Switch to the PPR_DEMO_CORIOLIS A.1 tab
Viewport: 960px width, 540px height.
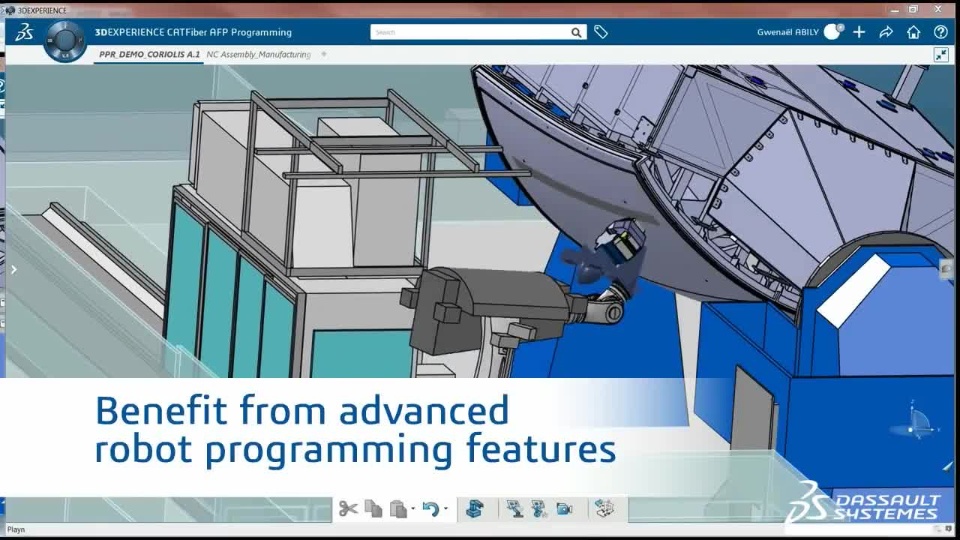pyautogui.click(x=149, y=54)
